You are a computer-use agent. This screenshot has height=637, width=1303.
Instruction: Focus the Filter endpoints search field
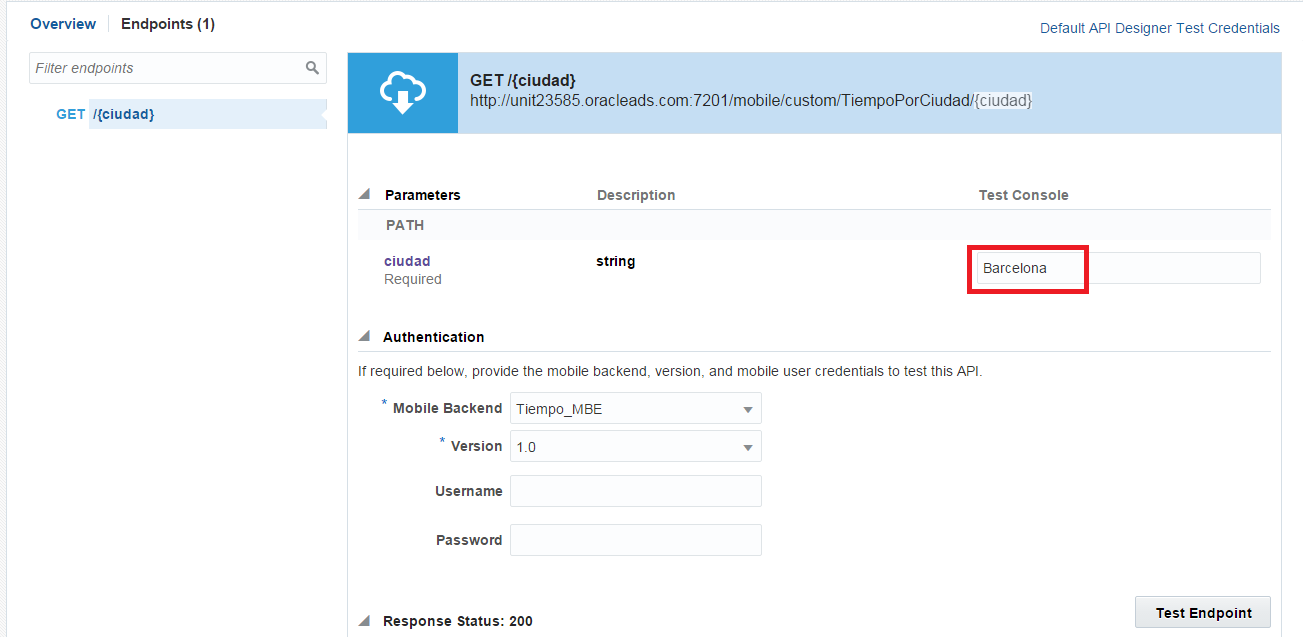coord(178,68)
